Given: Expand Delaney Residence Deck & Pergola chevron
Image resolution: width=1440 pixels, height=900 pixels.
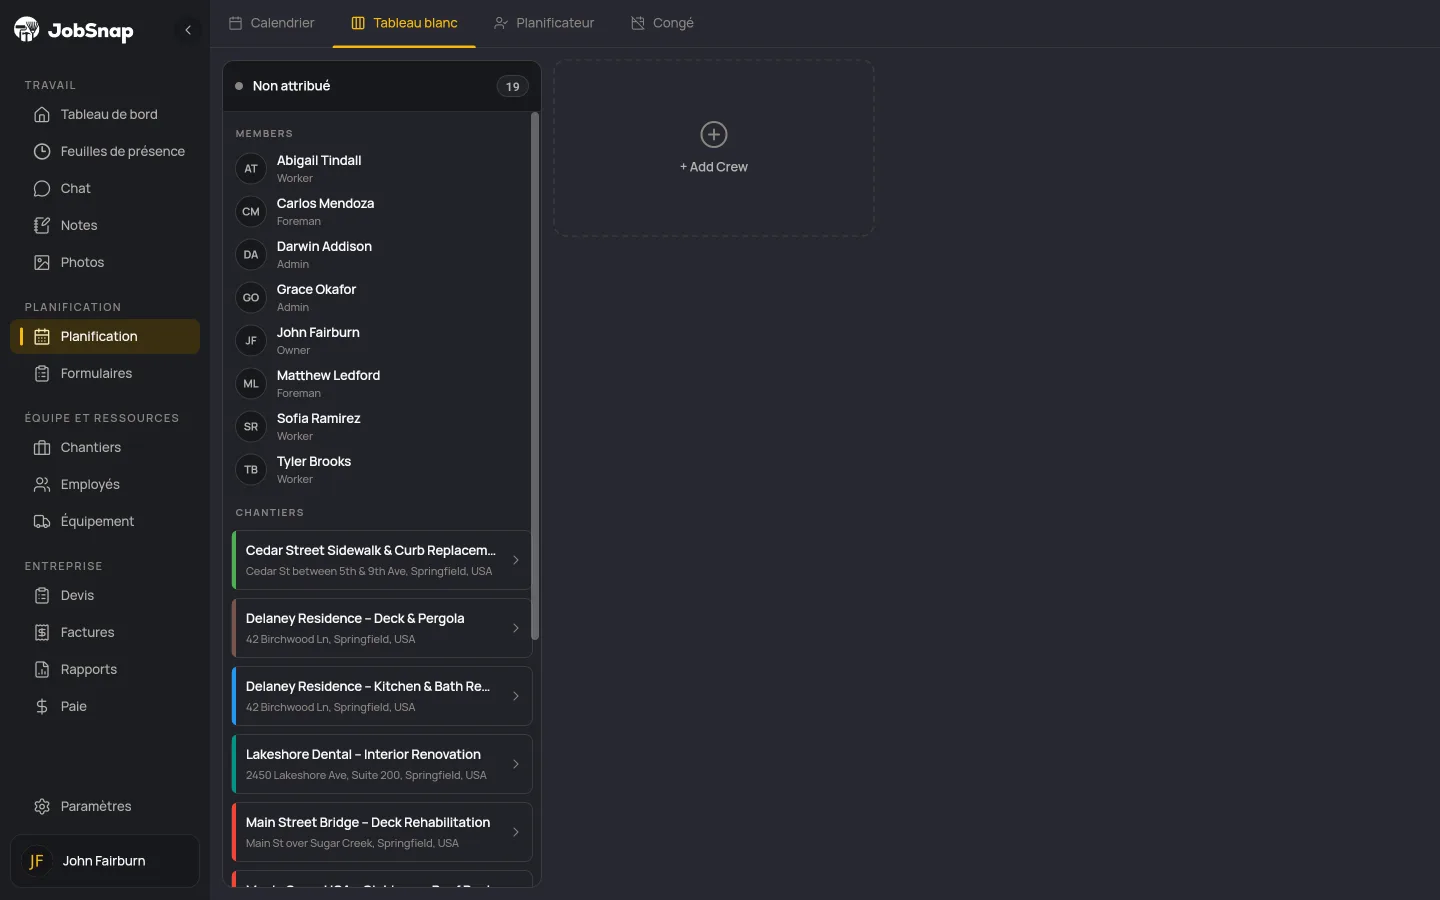Looking at the screenshot, I should [x=516, y=628].
